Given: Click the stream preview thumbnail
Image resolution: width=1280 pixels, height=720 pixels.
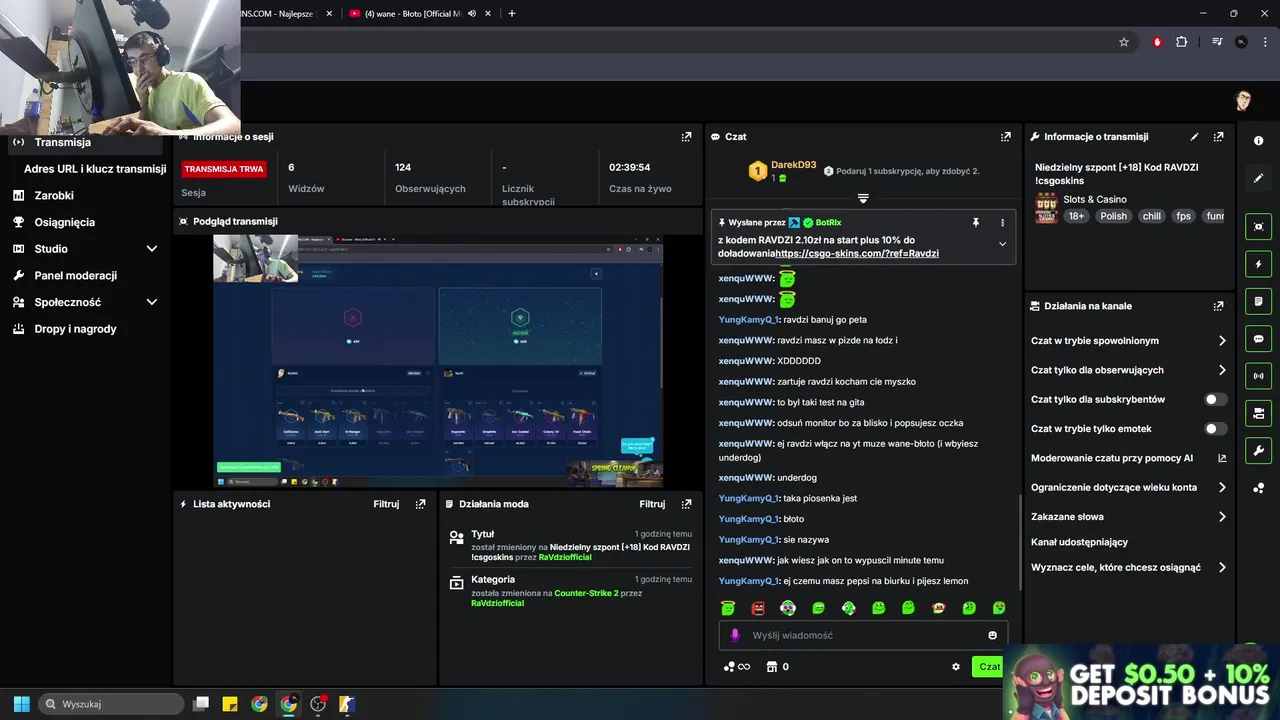Looking at the screenshot, I should tap(438, 361).
